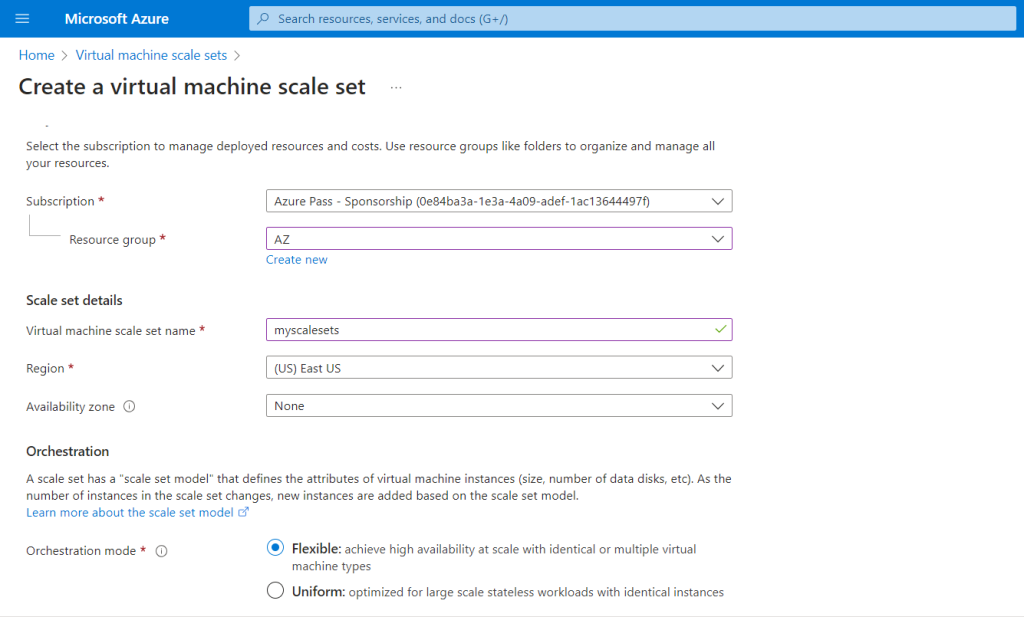This screenshot has height=617, width=1024.
Task: Click the Orchestration mode info icon
Action: coord(161,551)
